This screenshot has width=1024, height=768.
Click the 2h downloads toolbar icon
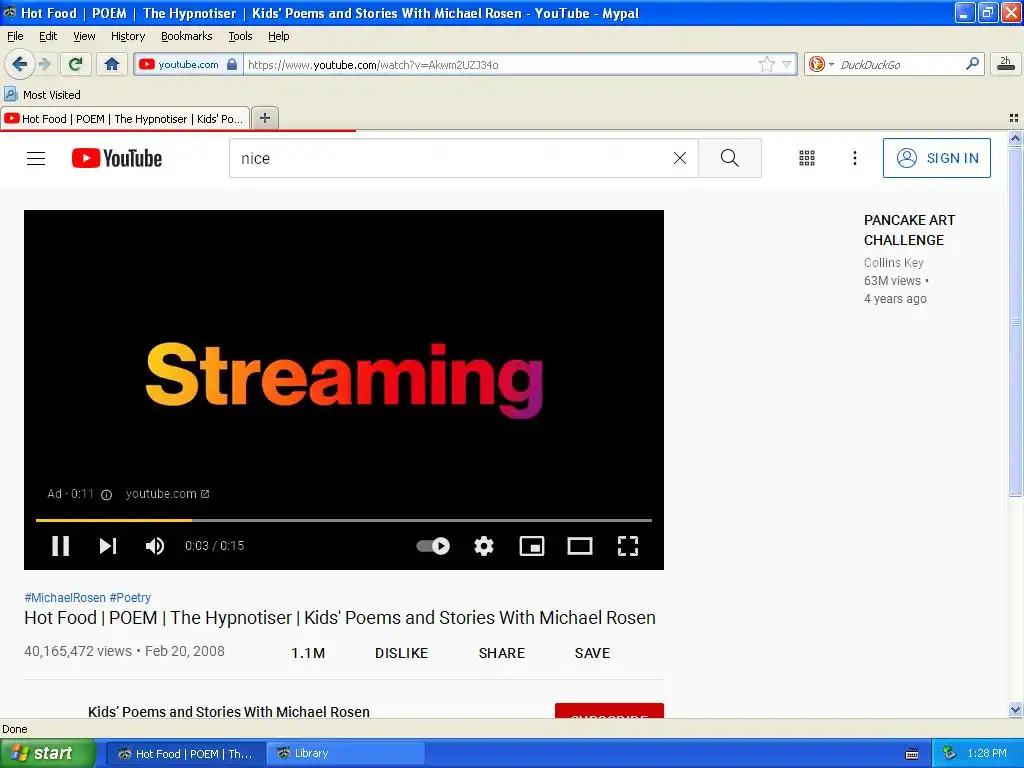[x=1006, y=64]
